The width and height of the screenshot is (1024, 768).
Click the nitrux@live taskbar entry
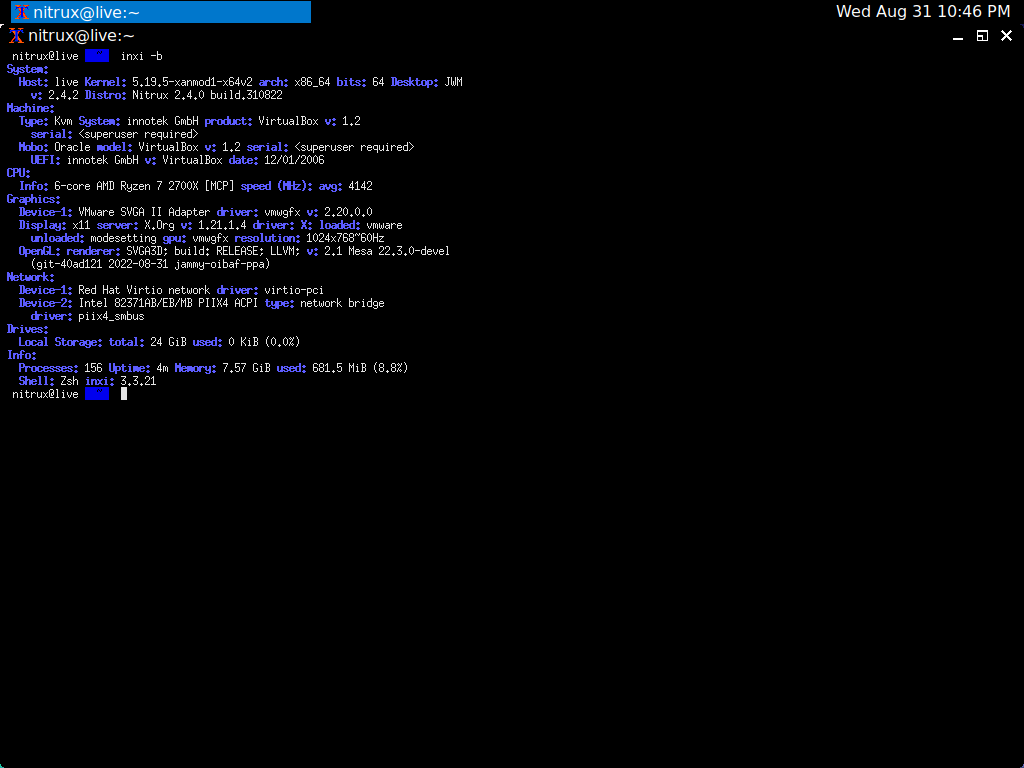pos(161,12)
